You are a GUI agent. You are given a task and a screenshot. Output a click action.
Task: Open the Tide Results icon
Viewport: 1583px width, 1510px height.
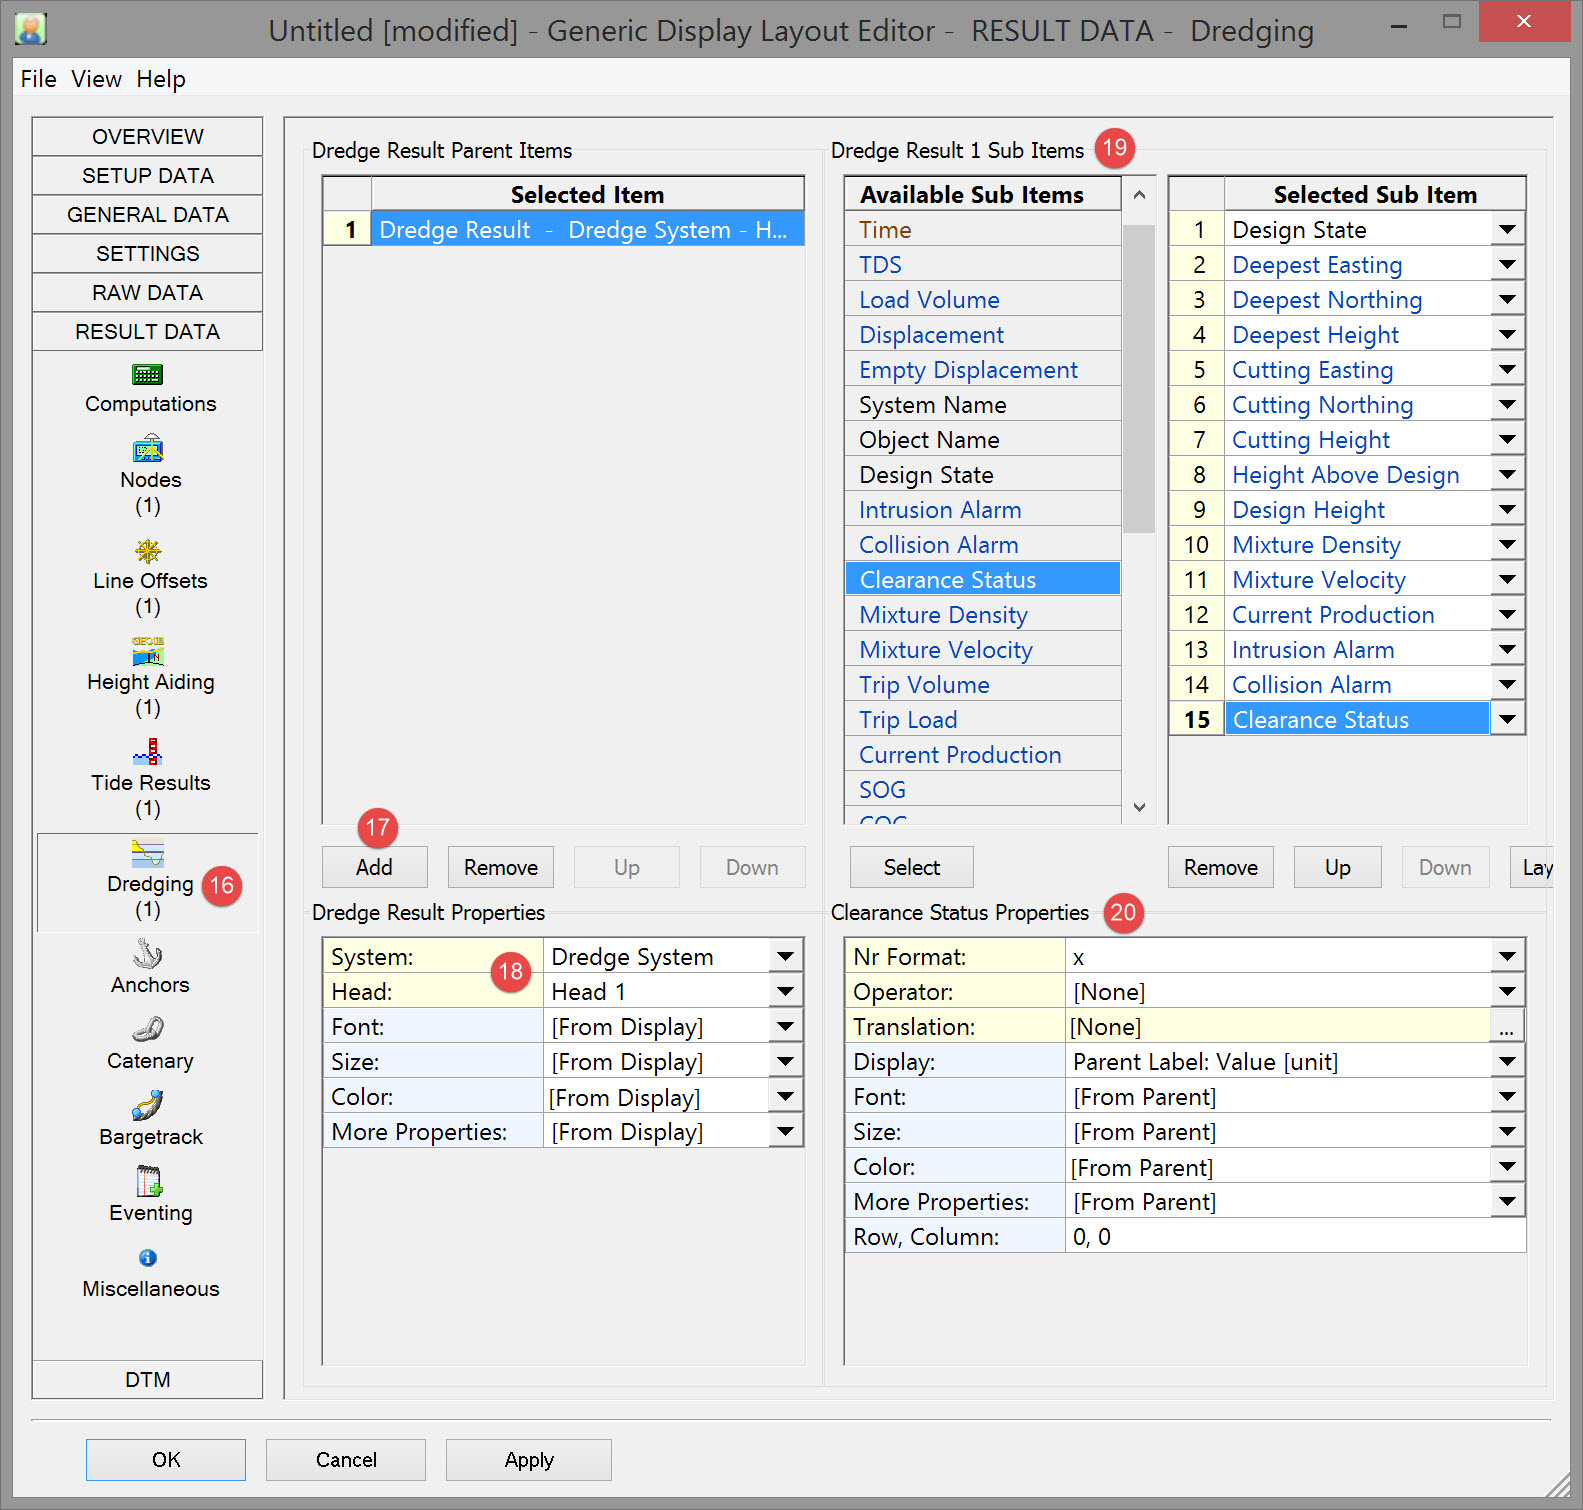pos(148,752)
